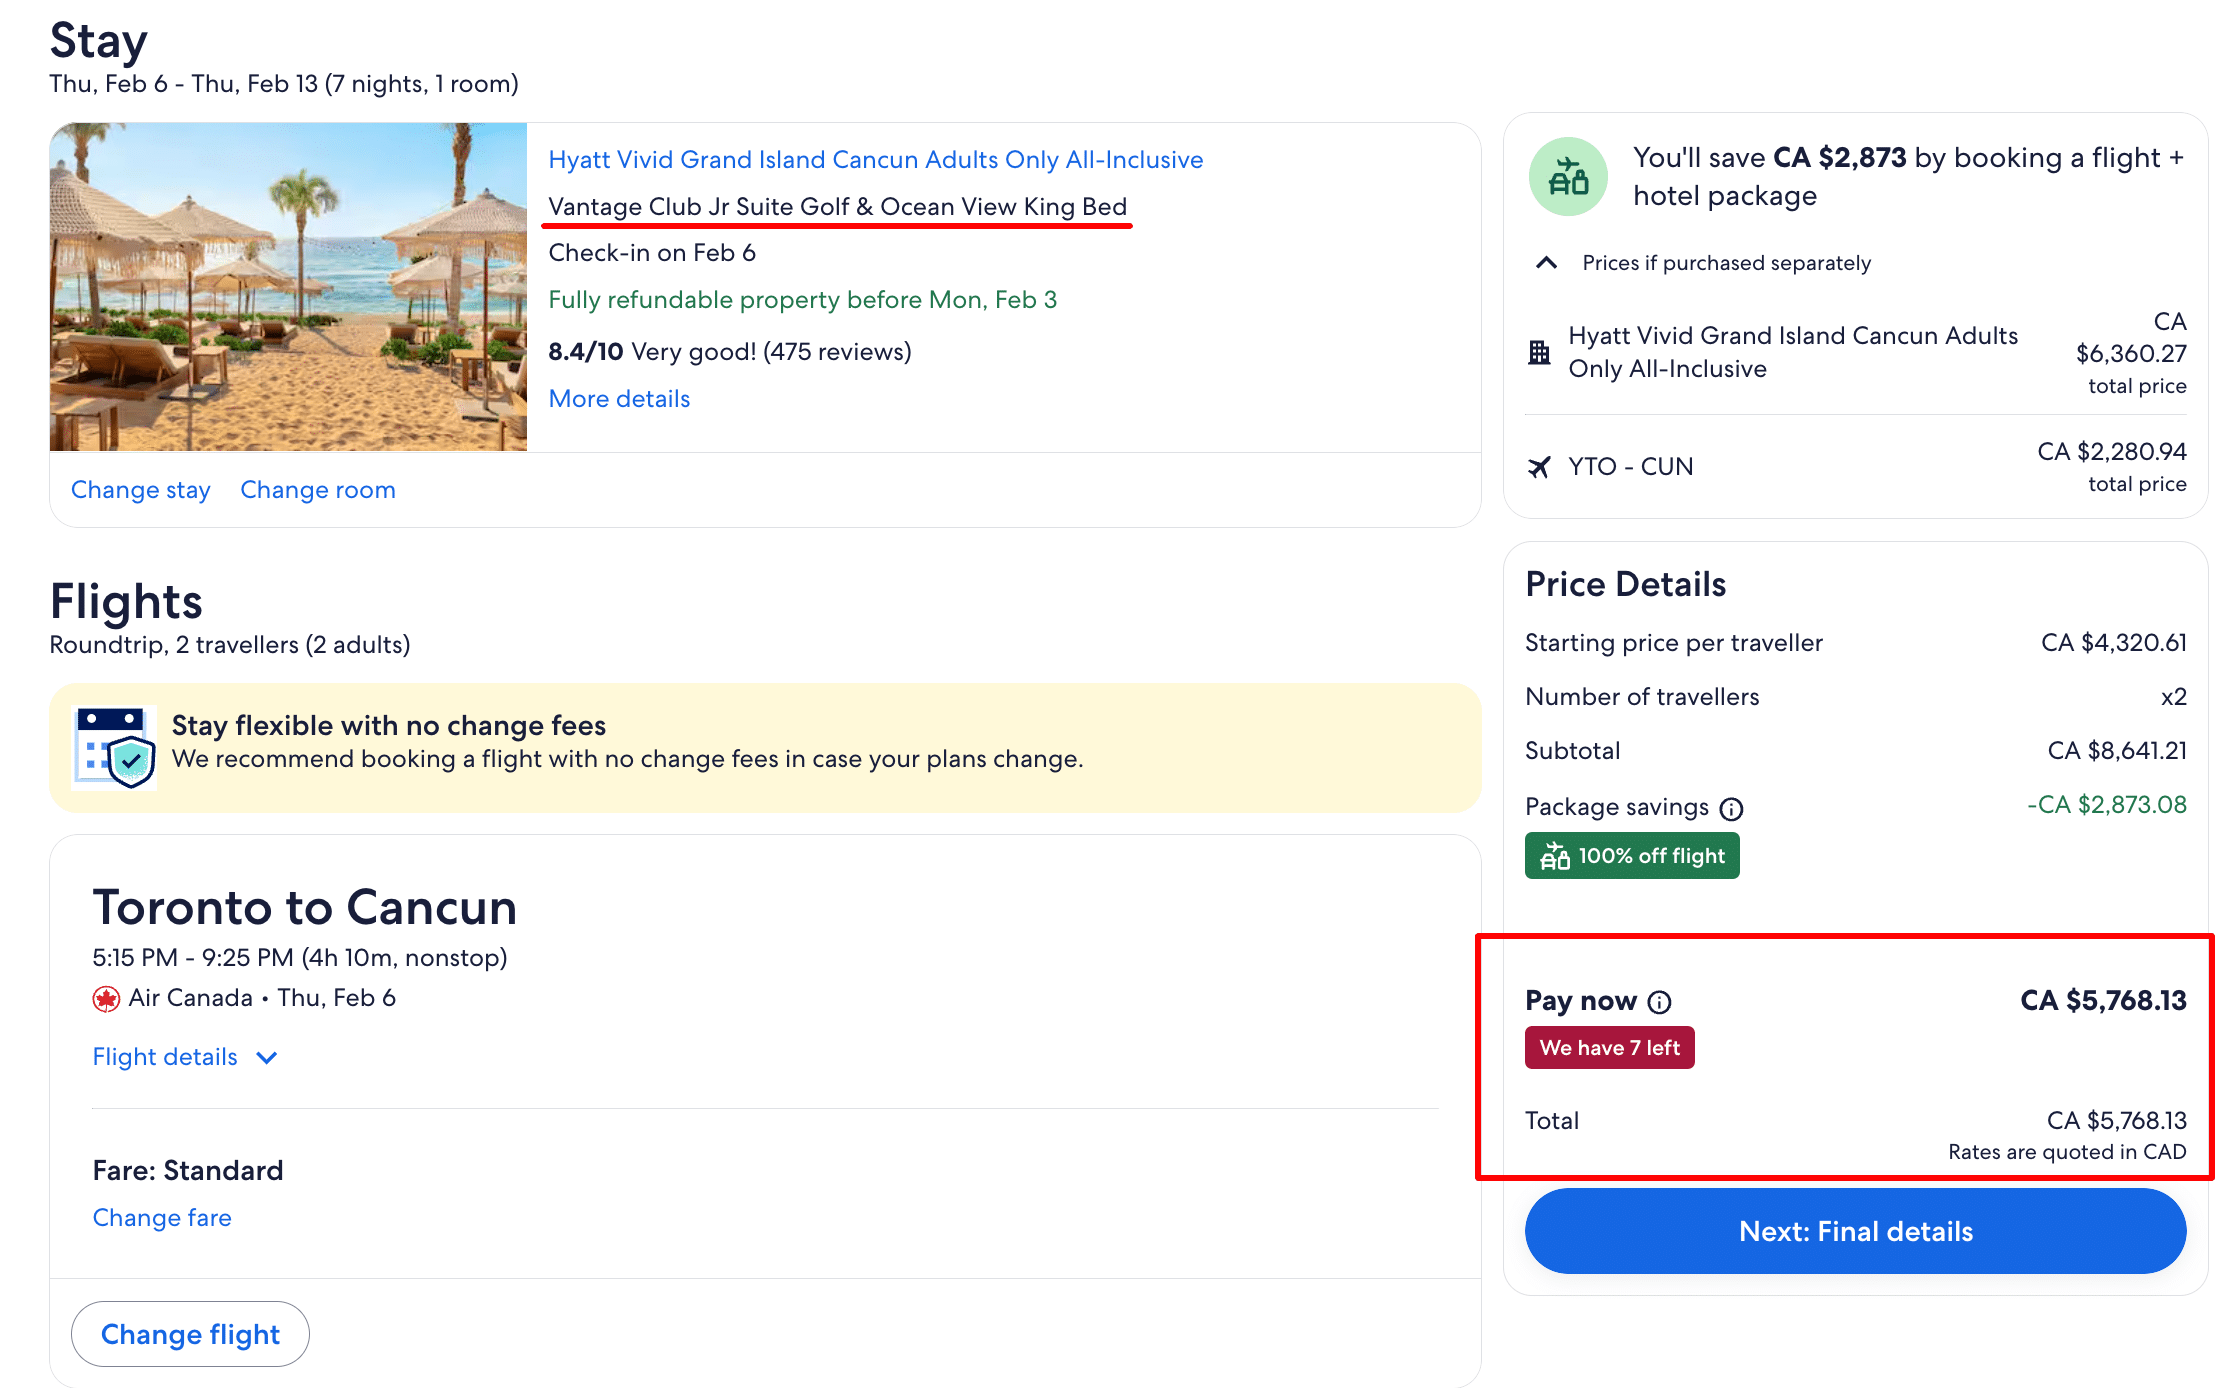2234x1388 pixels.
Task: Click the calendar shield no change fees icon
Action: coord(115,747)
